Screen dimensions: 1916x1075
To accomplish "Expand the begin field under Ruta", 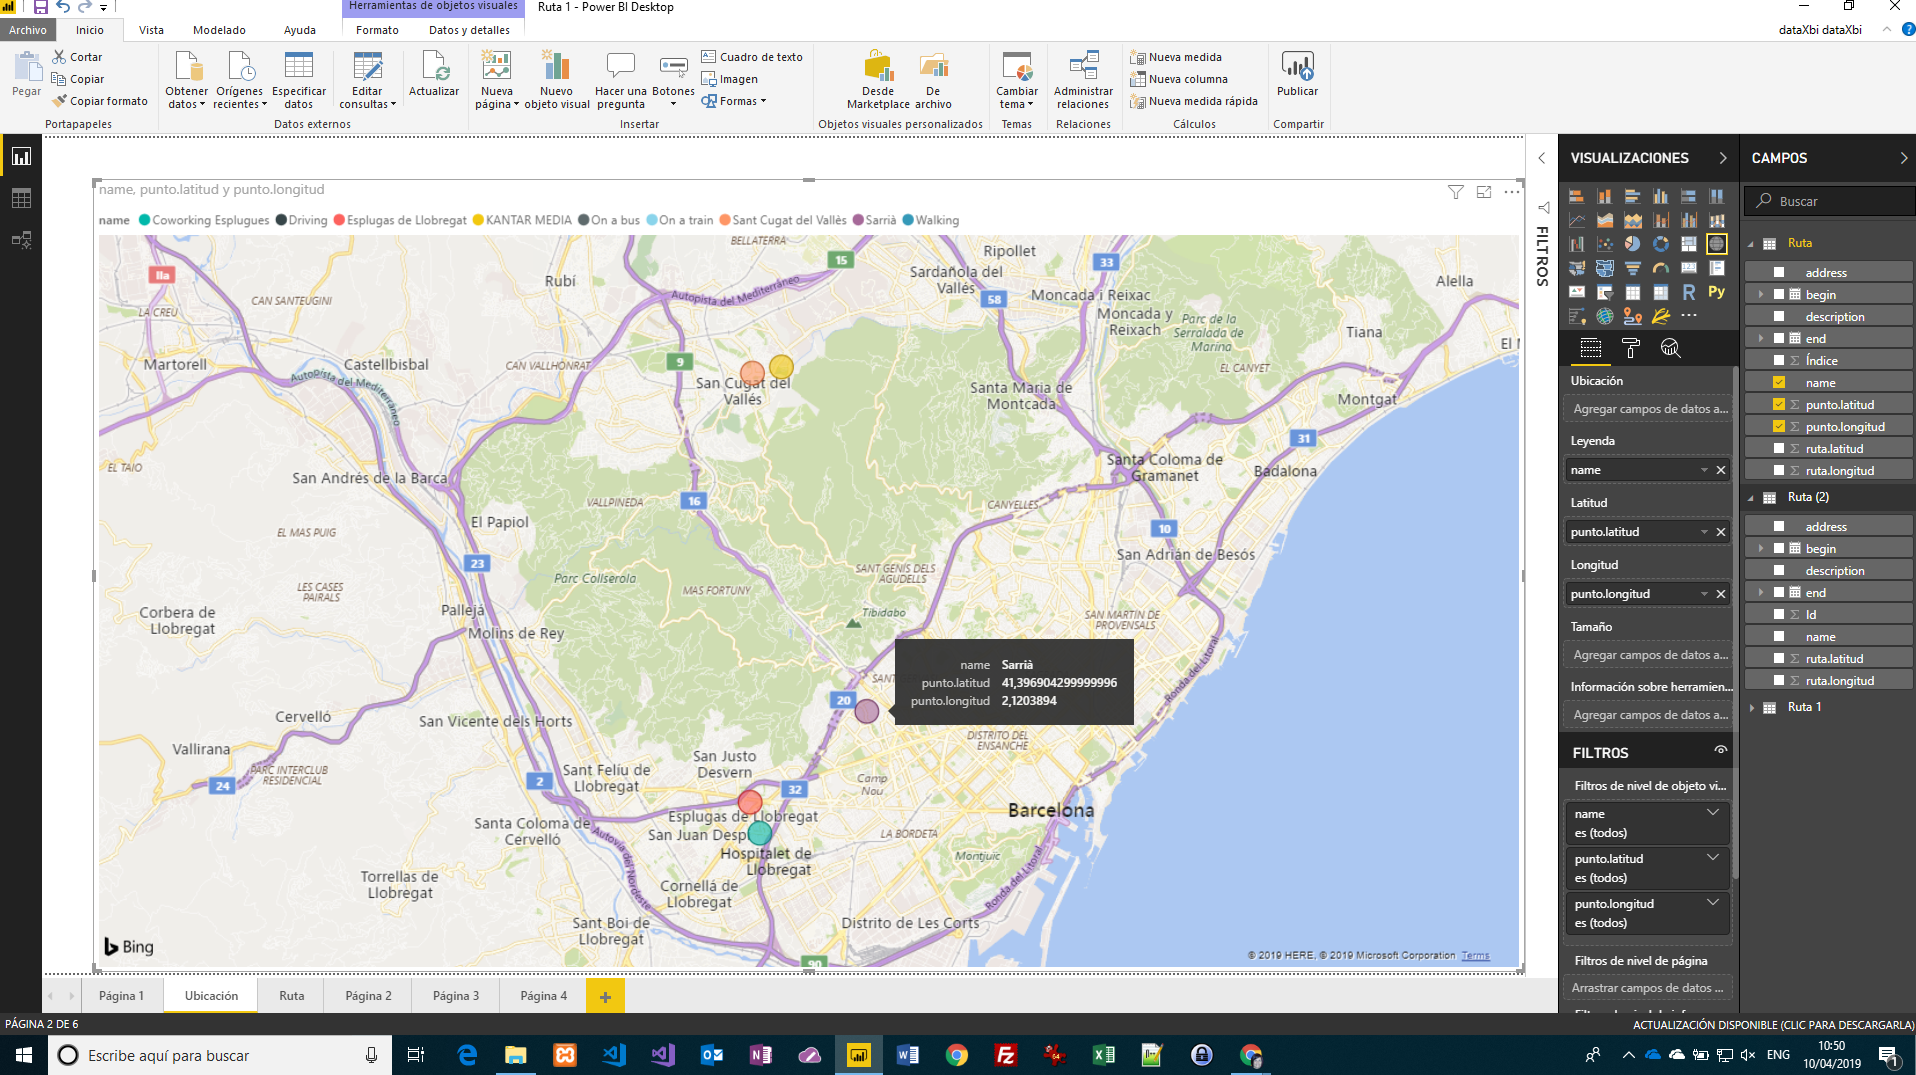I will [1760, 294].
